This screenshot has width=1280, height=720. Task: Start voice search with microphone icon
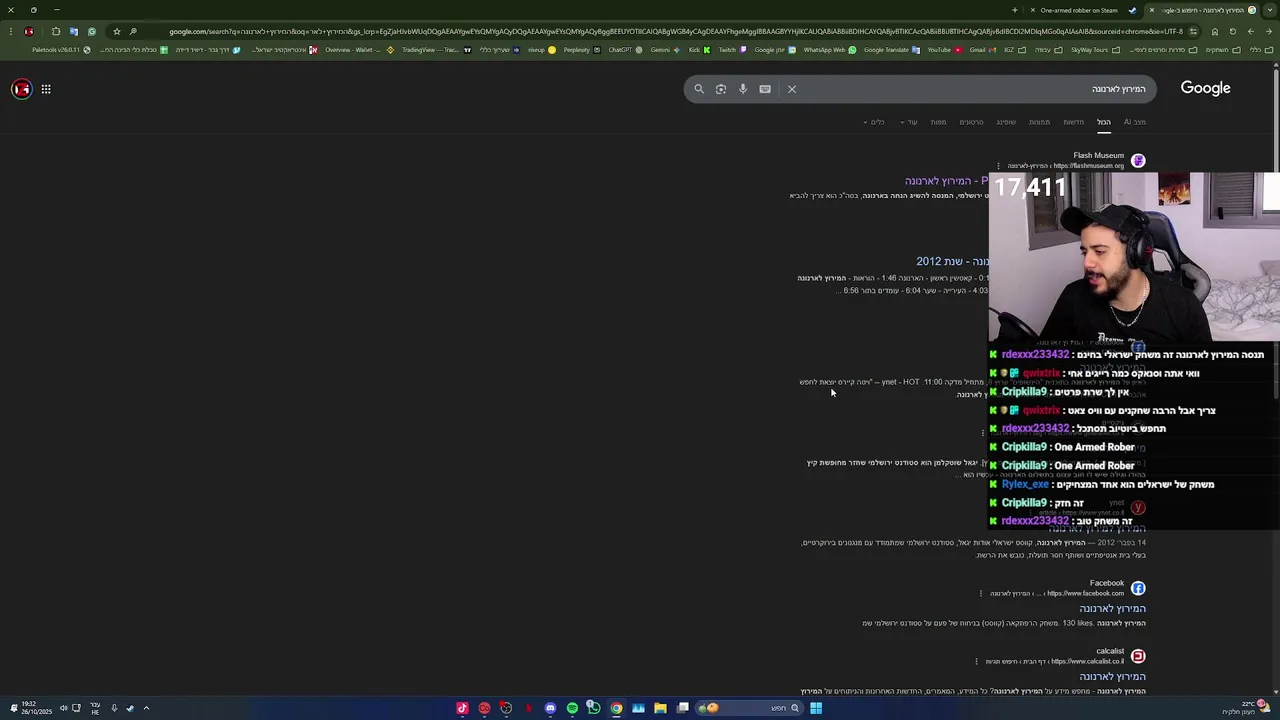(x=743, y=89)
